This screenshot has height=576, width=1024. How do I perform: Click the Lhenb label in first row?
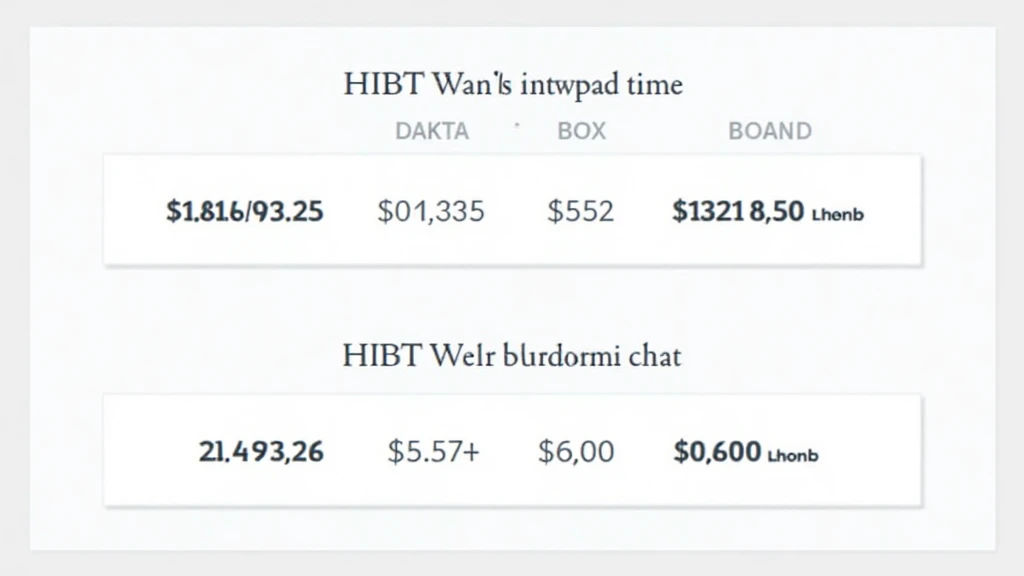[x=837, y=214]
